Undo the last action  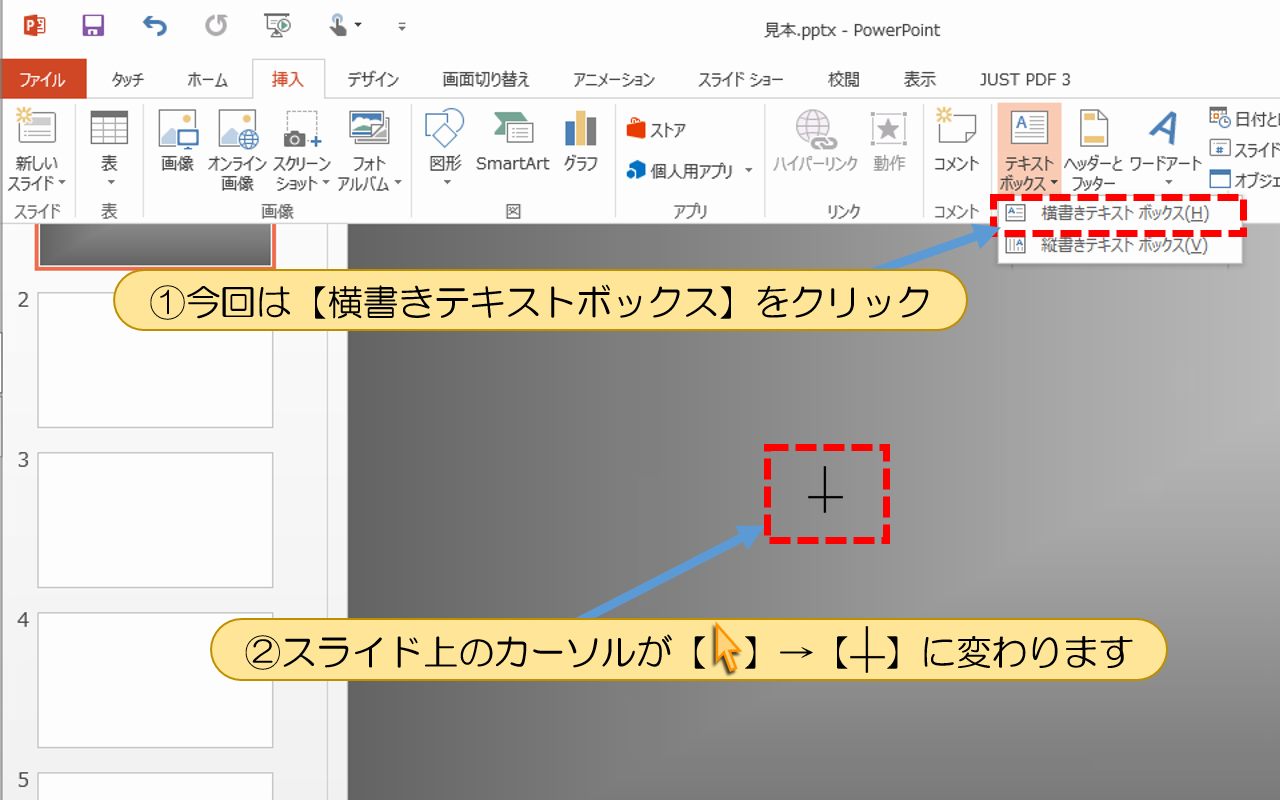(154, 25)
